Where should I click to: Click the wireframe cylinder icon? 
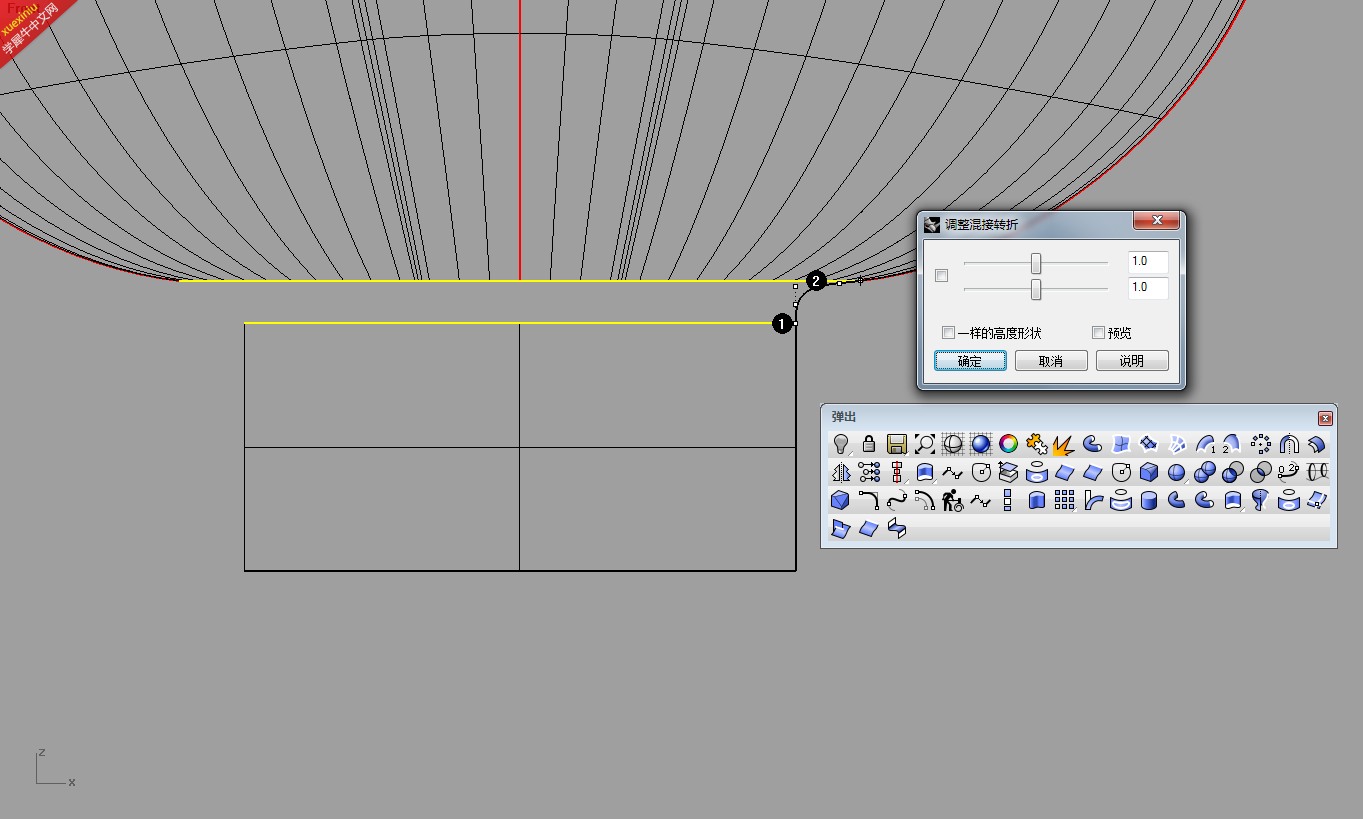pos(1318,471)
